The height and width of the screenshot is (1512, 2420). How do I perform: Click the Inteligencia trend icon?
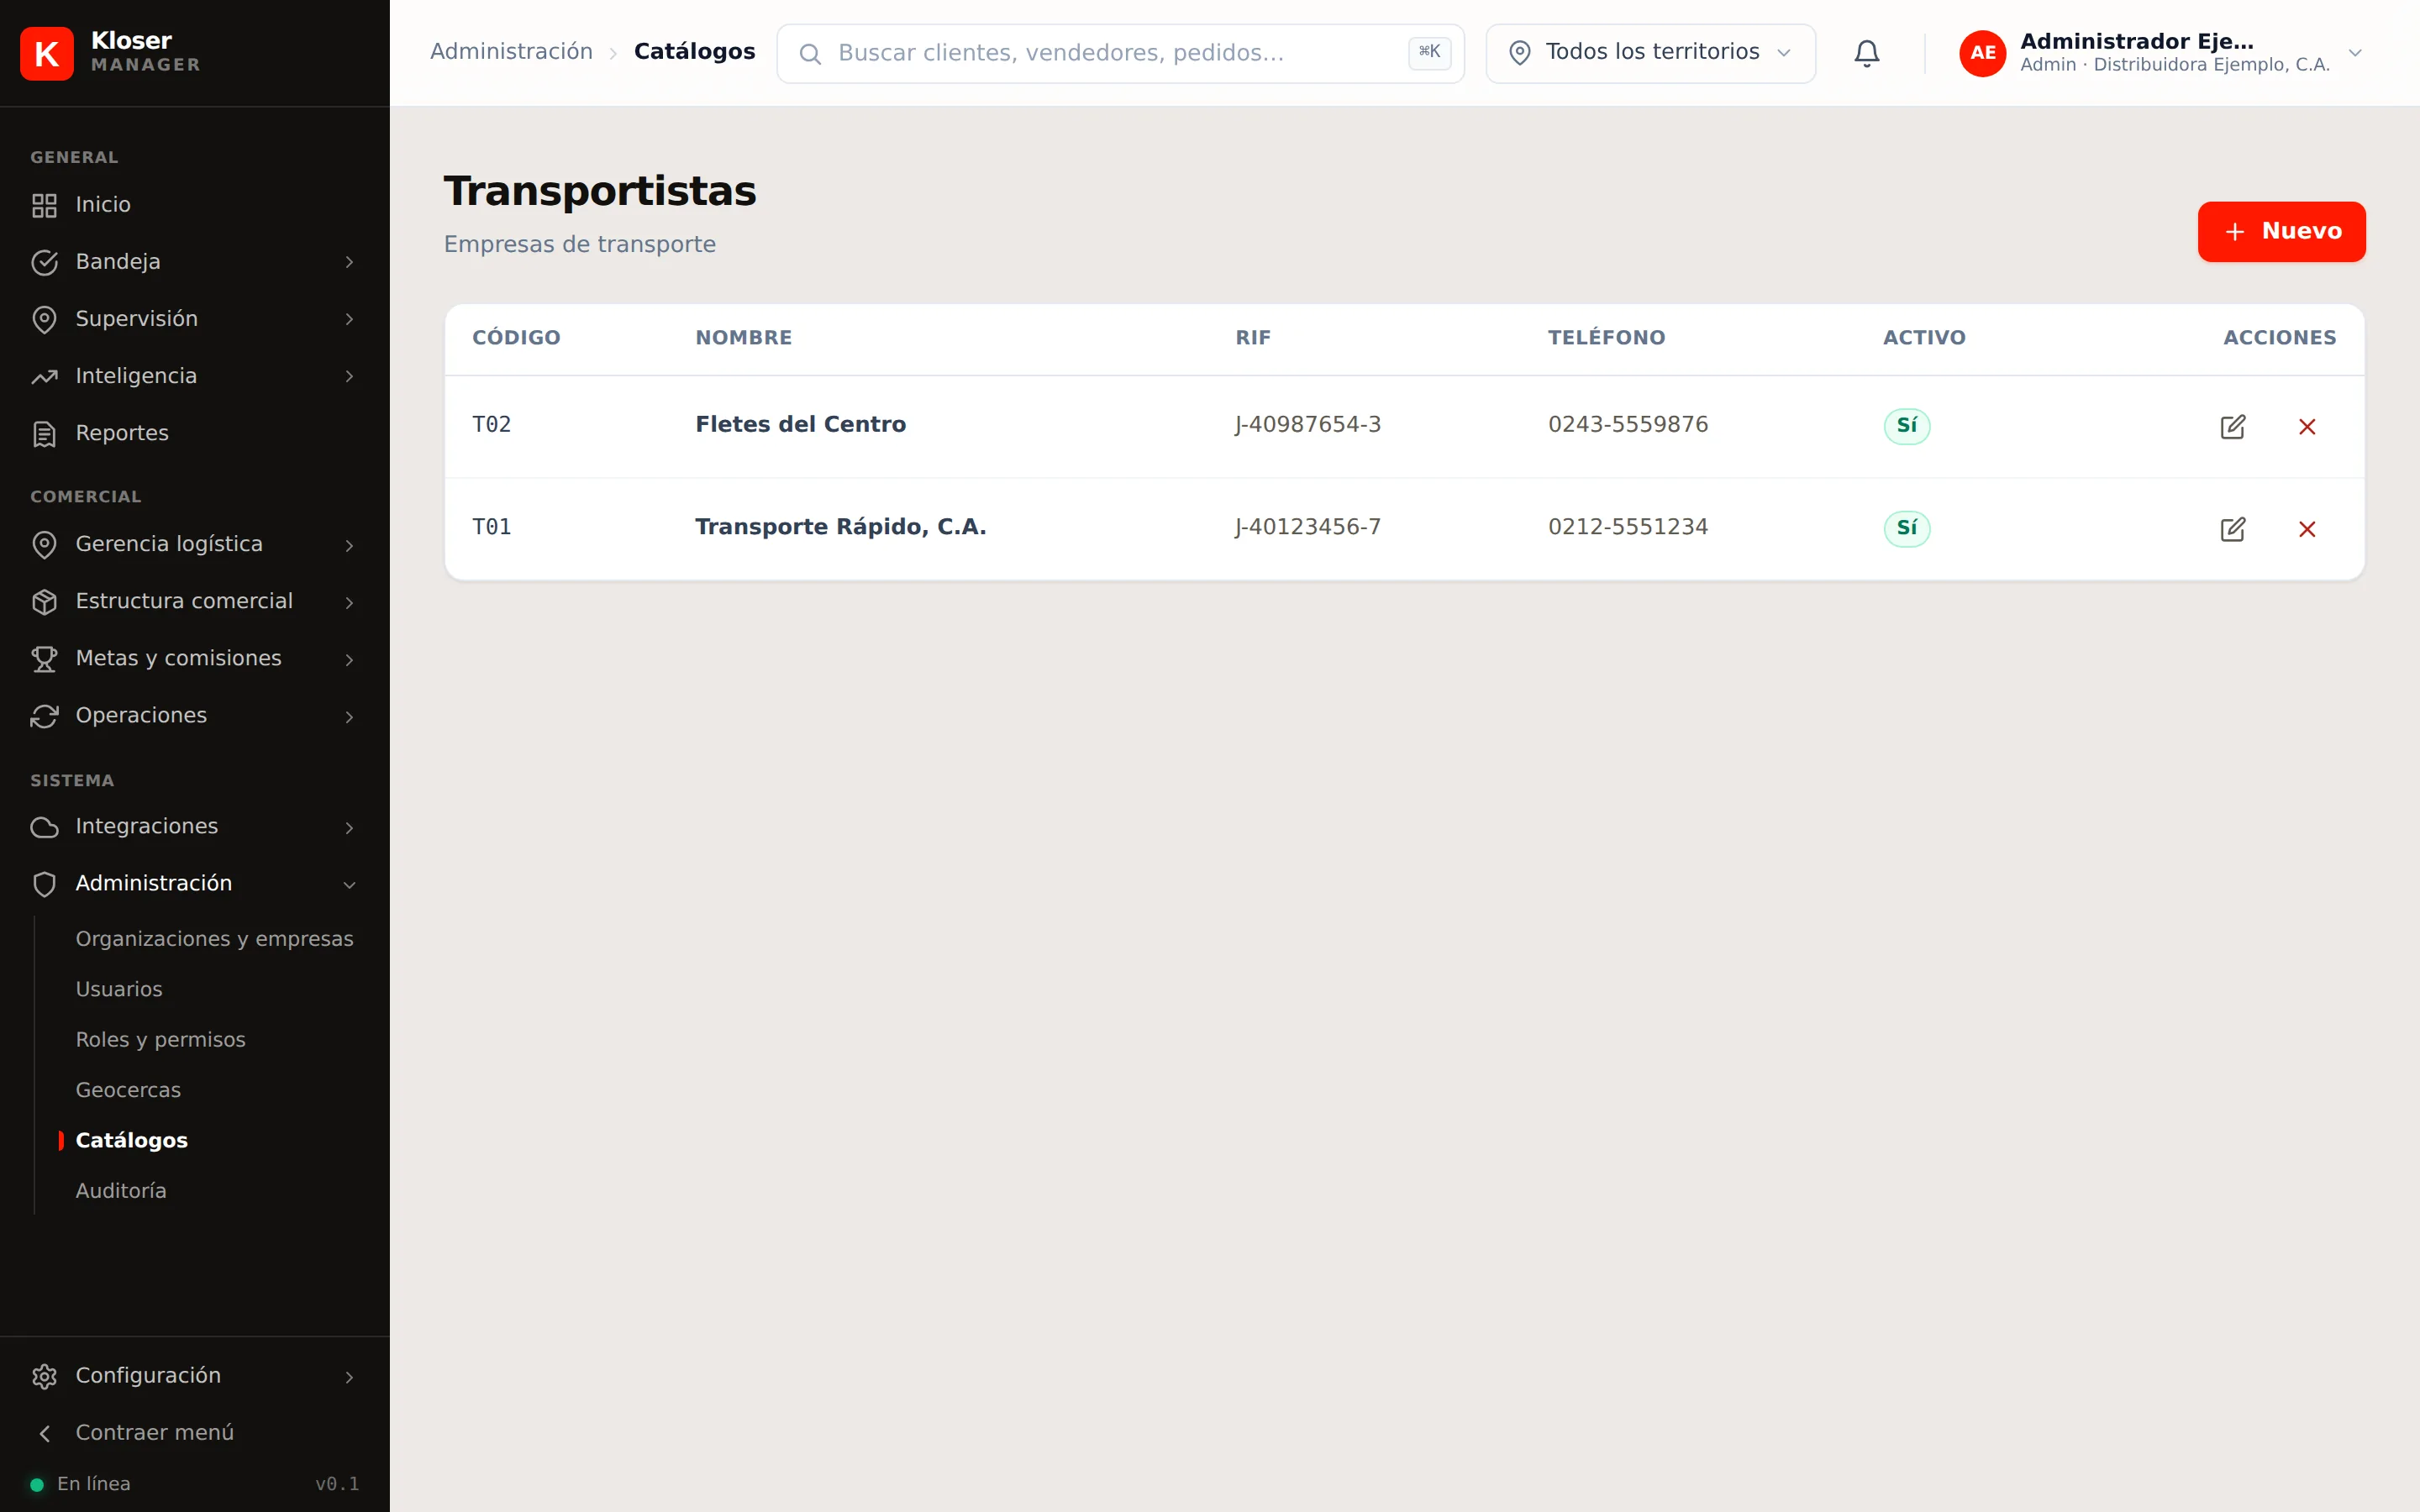coord(44,376)
